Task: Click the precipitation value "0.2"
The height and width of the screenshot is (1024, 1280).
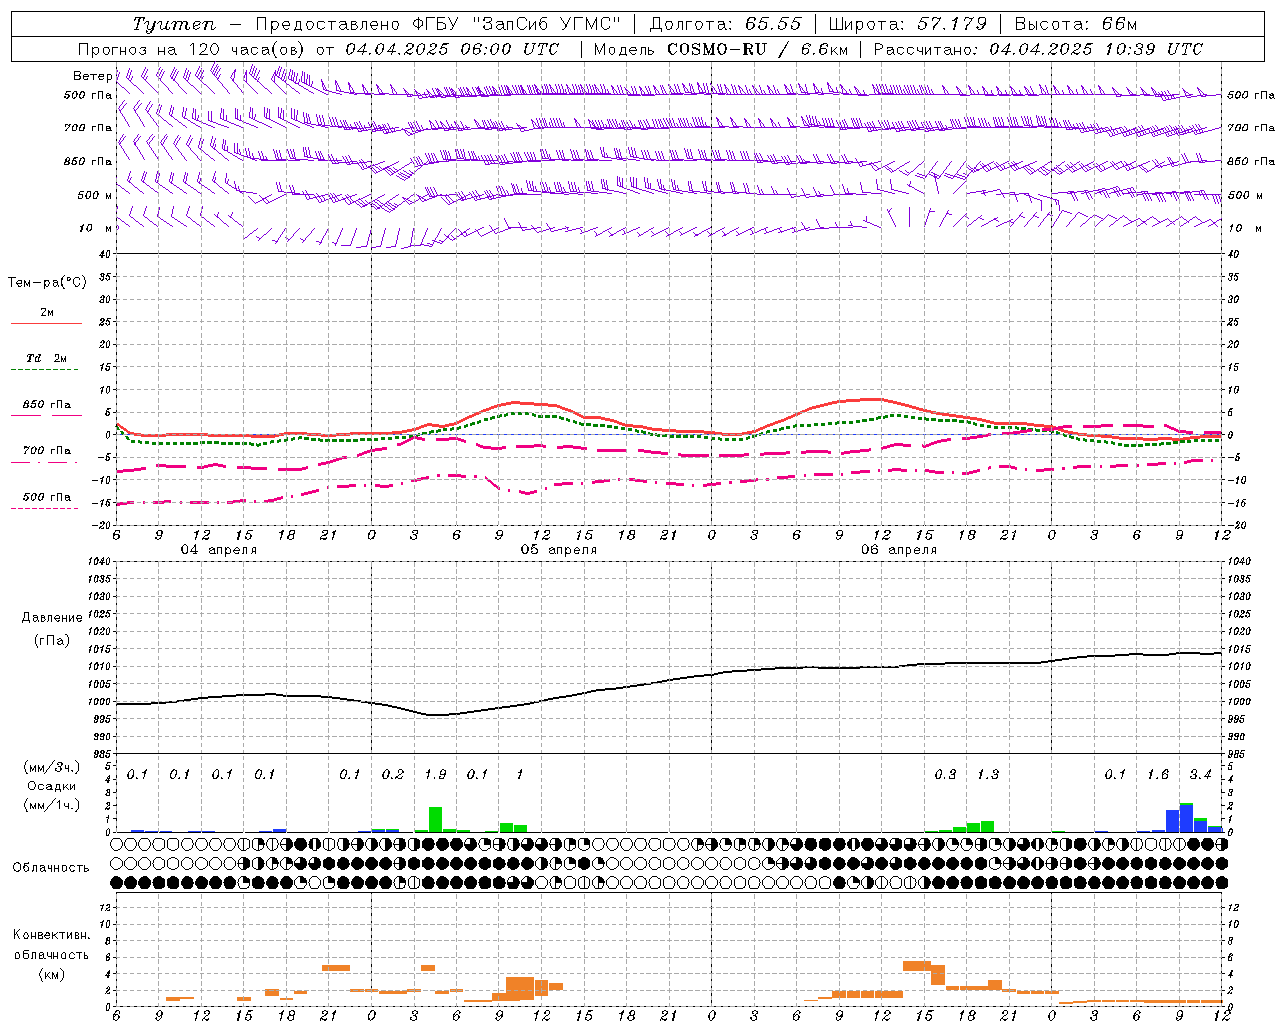Action: [393, 775]
